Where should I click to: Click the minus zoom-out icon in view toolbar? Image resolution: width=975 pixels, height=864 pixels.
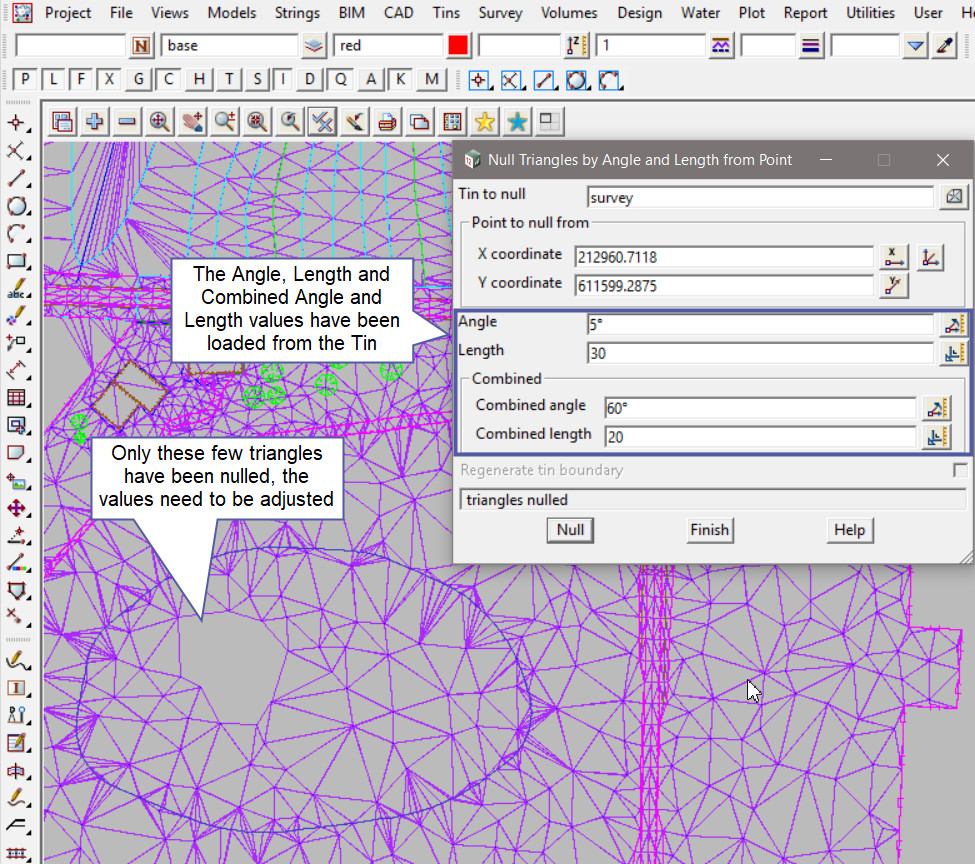(127, 122)
